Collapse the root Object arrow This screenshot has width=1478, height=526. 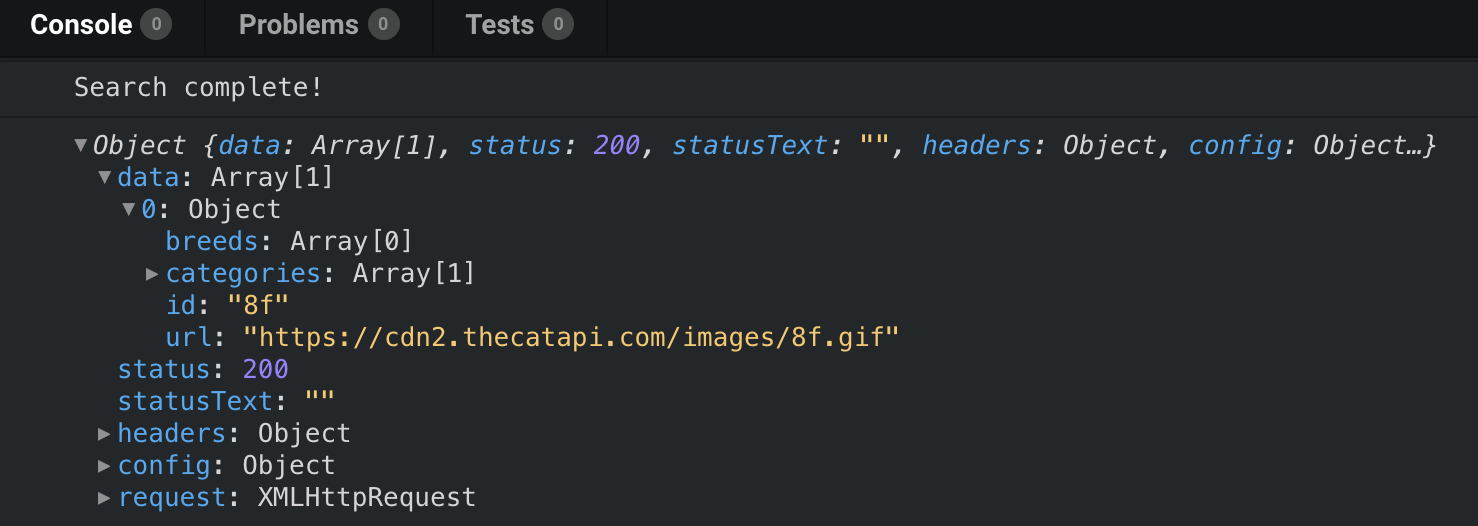tap(81, 146)
